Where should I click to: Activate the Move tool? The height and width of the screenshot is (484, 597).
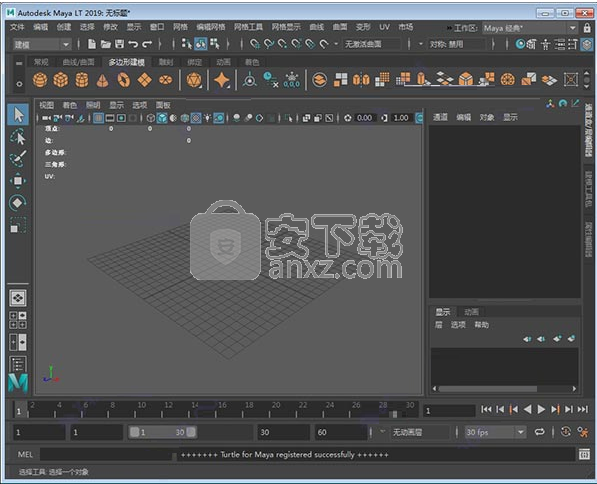18,181
